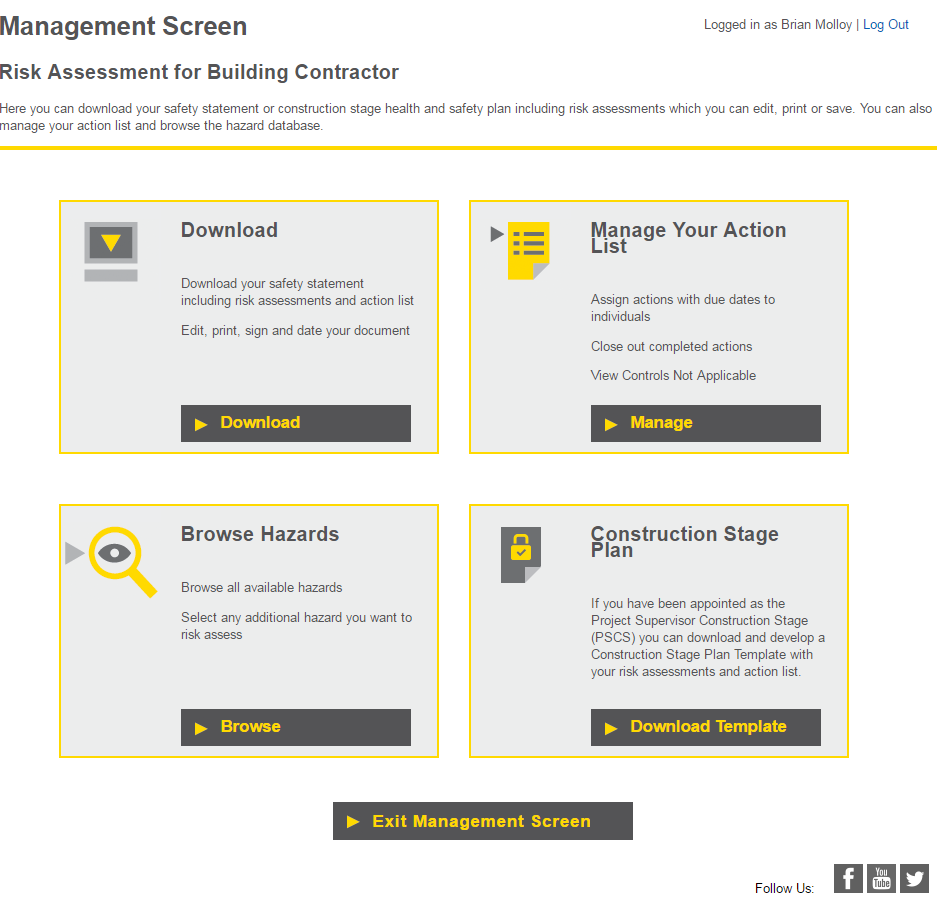The image size is (937, 907).
Task: Click the Log Out link
Action: click(885, 24)
